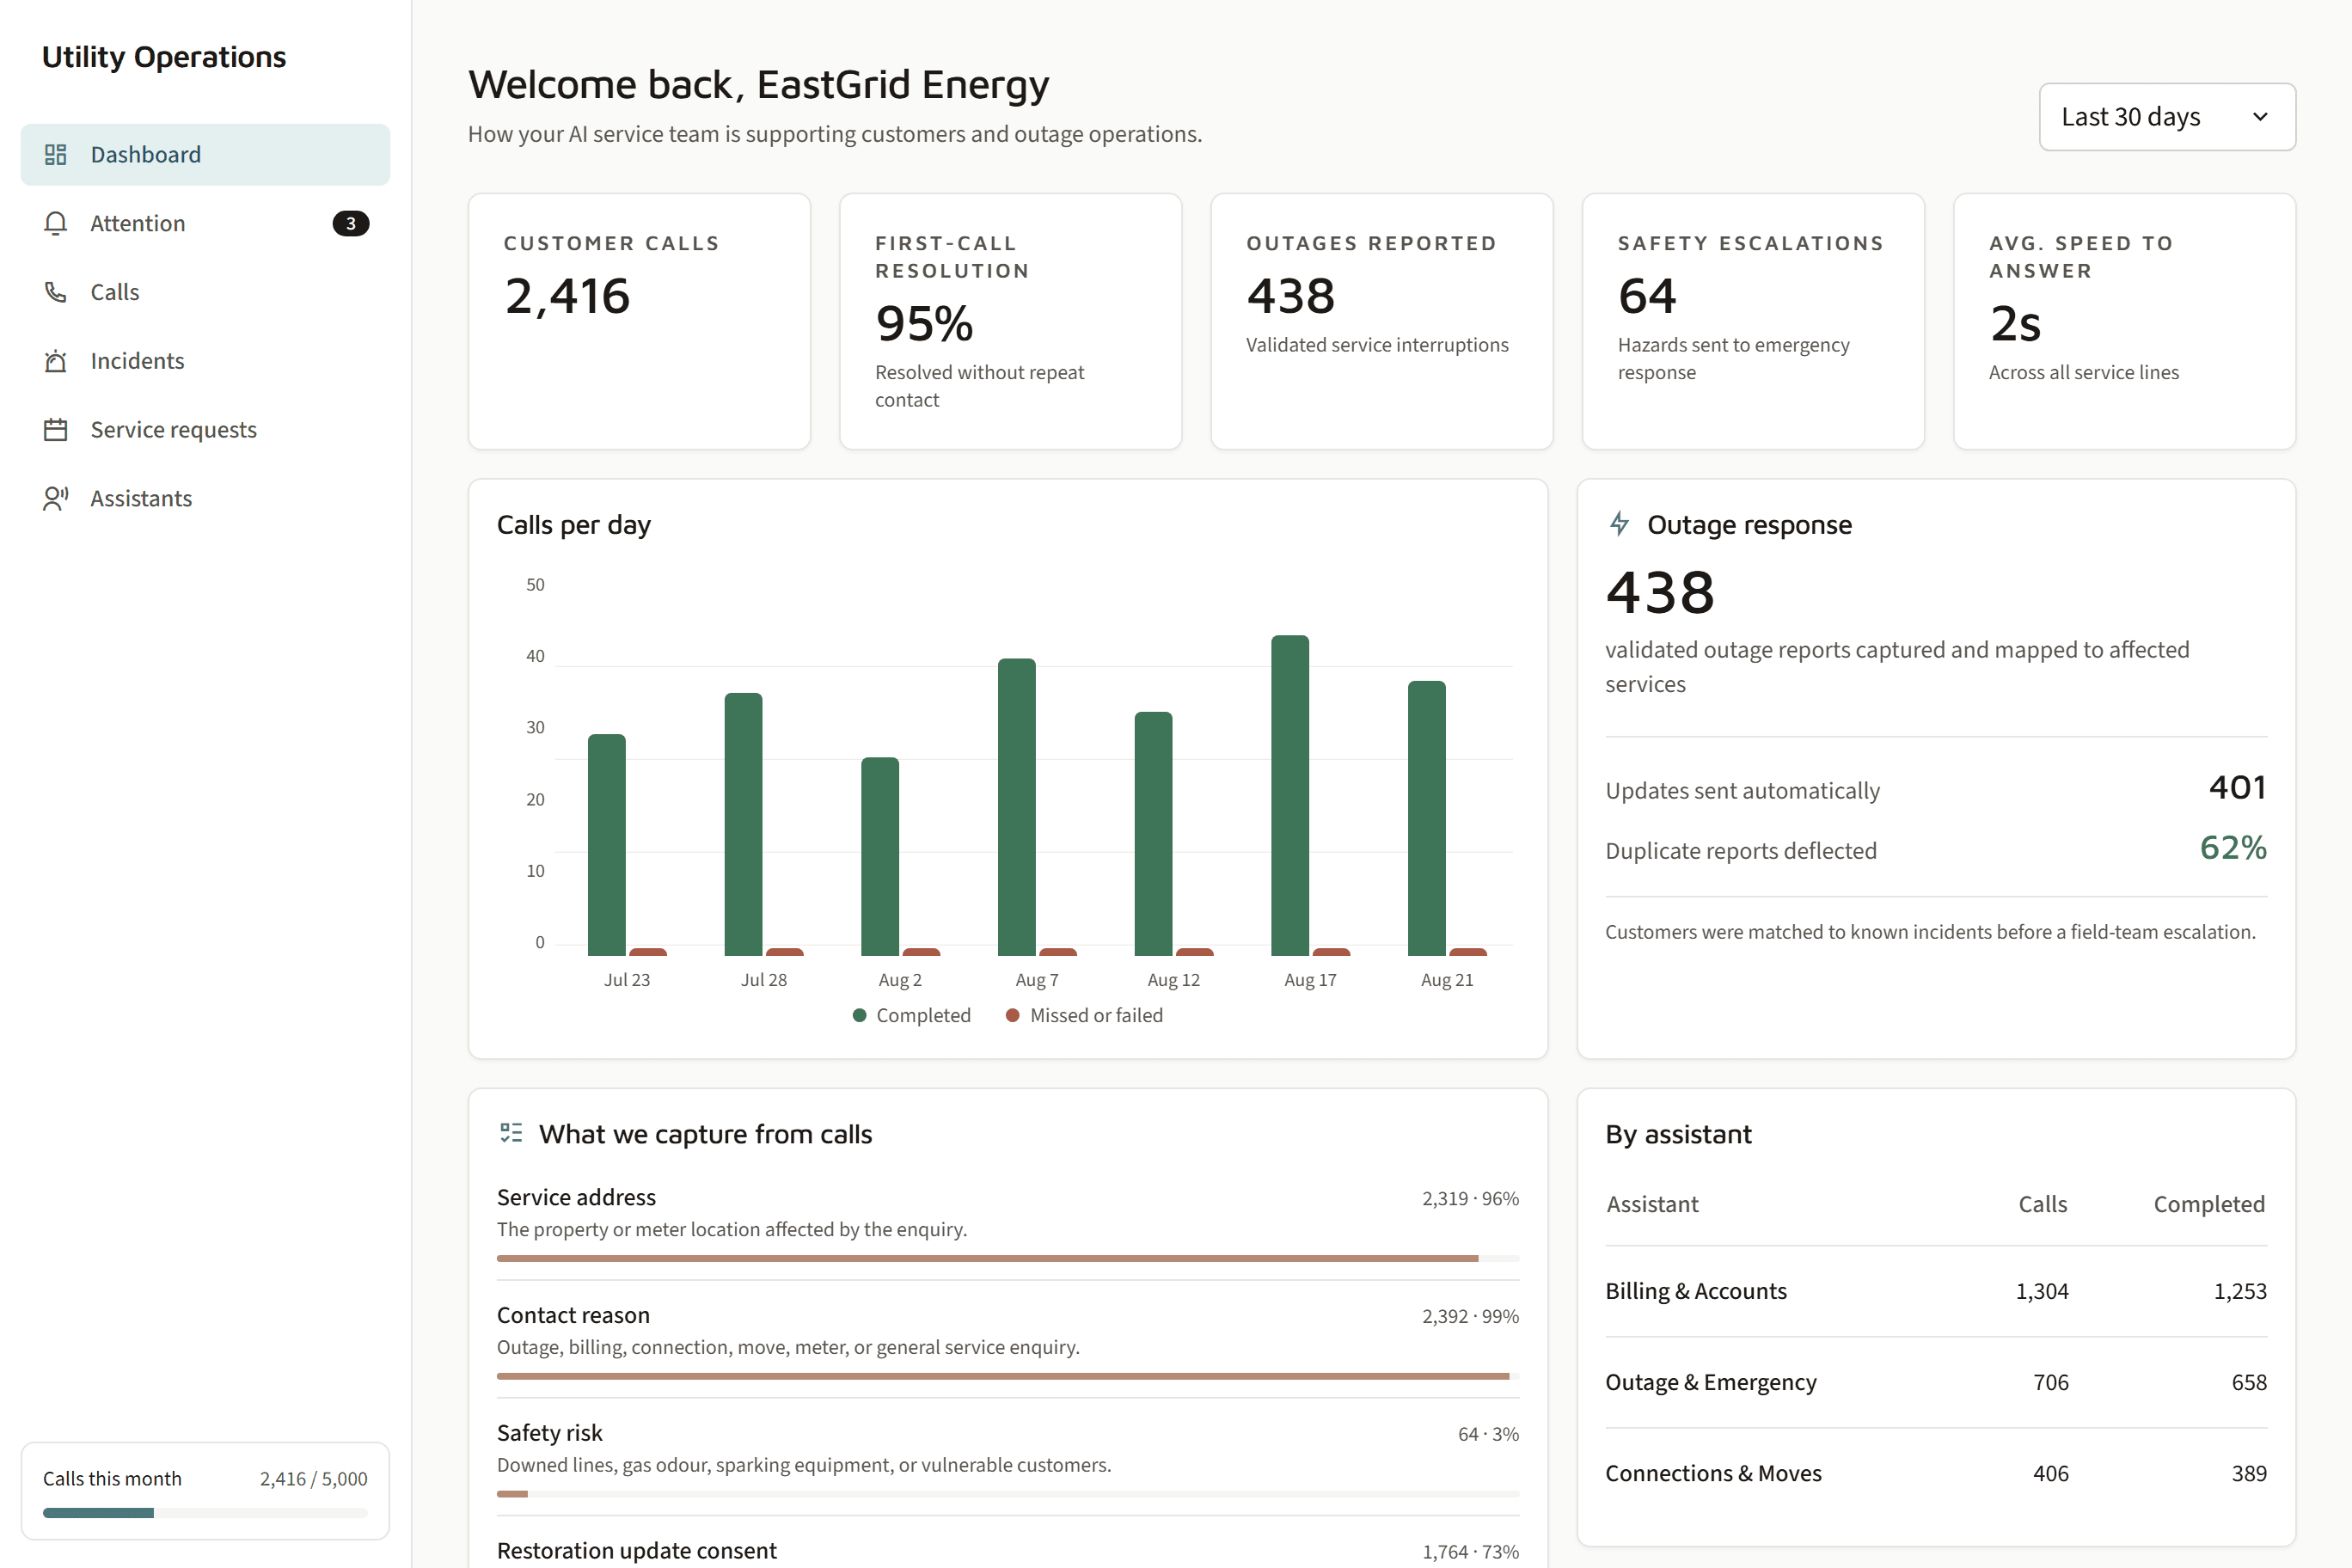The width and height of the screenshot is (2352, 1568).
Task: Click the Service requests calendar icon
Action: tap(55, 430)
